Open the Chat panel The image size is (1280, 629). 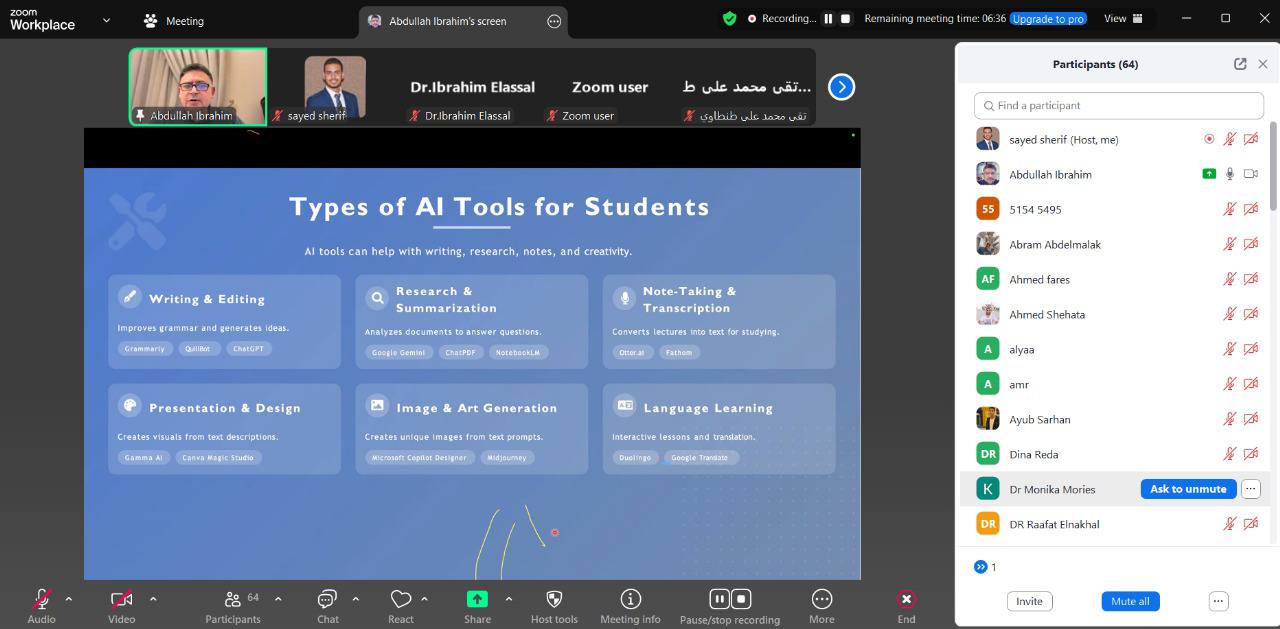tap(327, 605)
